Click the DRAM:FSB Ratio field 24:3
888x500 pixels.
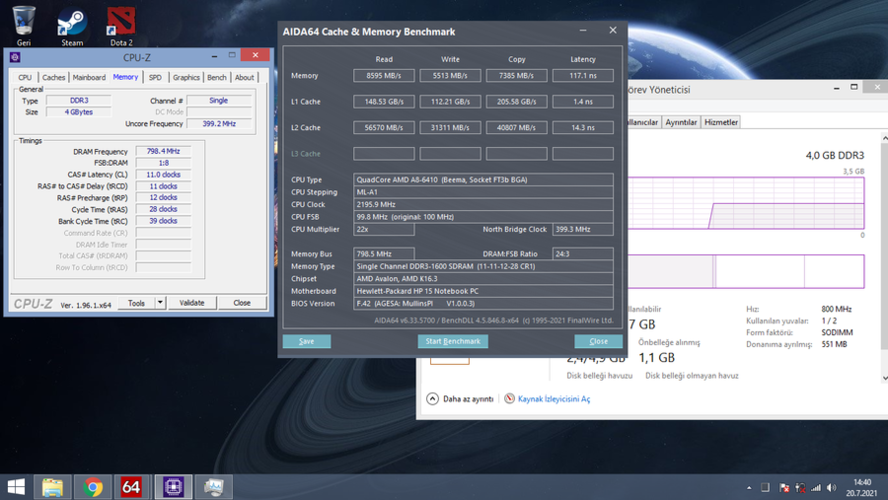[583, 254]
